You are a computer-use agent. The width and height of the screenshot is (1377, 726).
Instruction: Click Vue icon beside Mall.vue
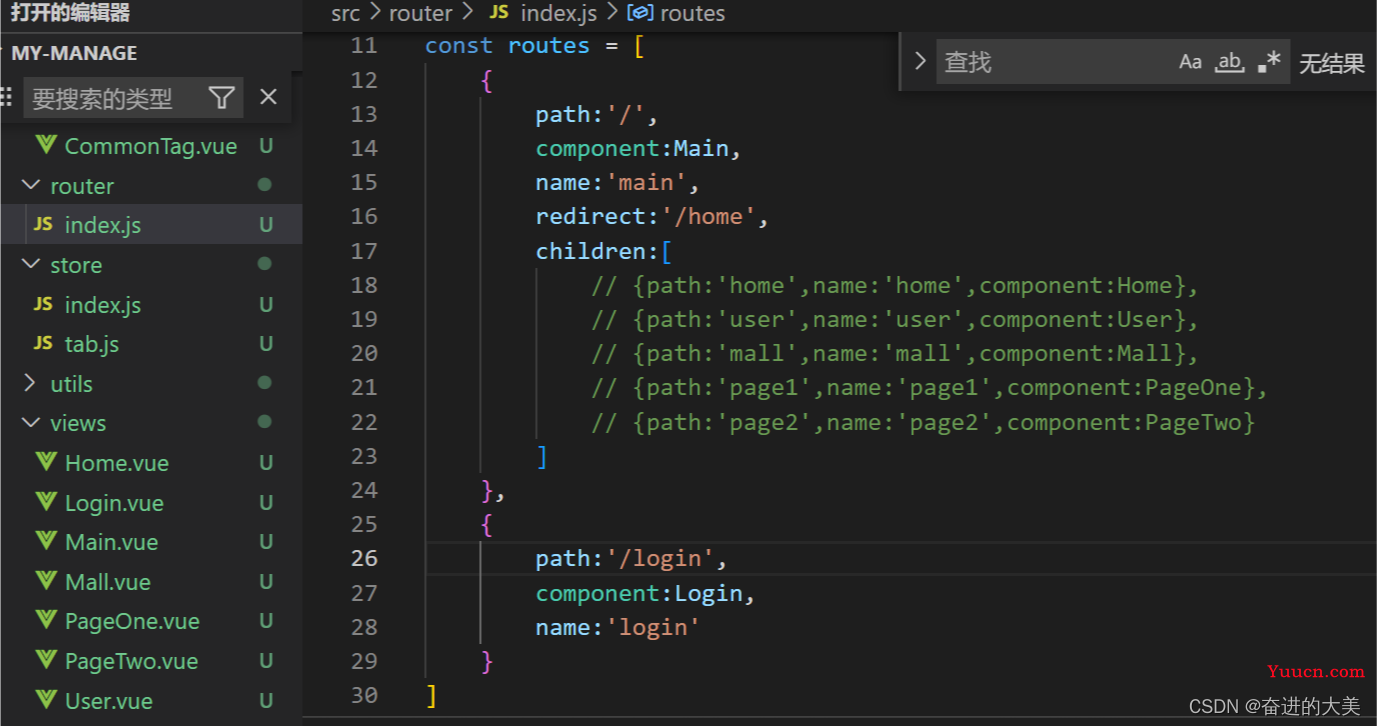(45, 581)
